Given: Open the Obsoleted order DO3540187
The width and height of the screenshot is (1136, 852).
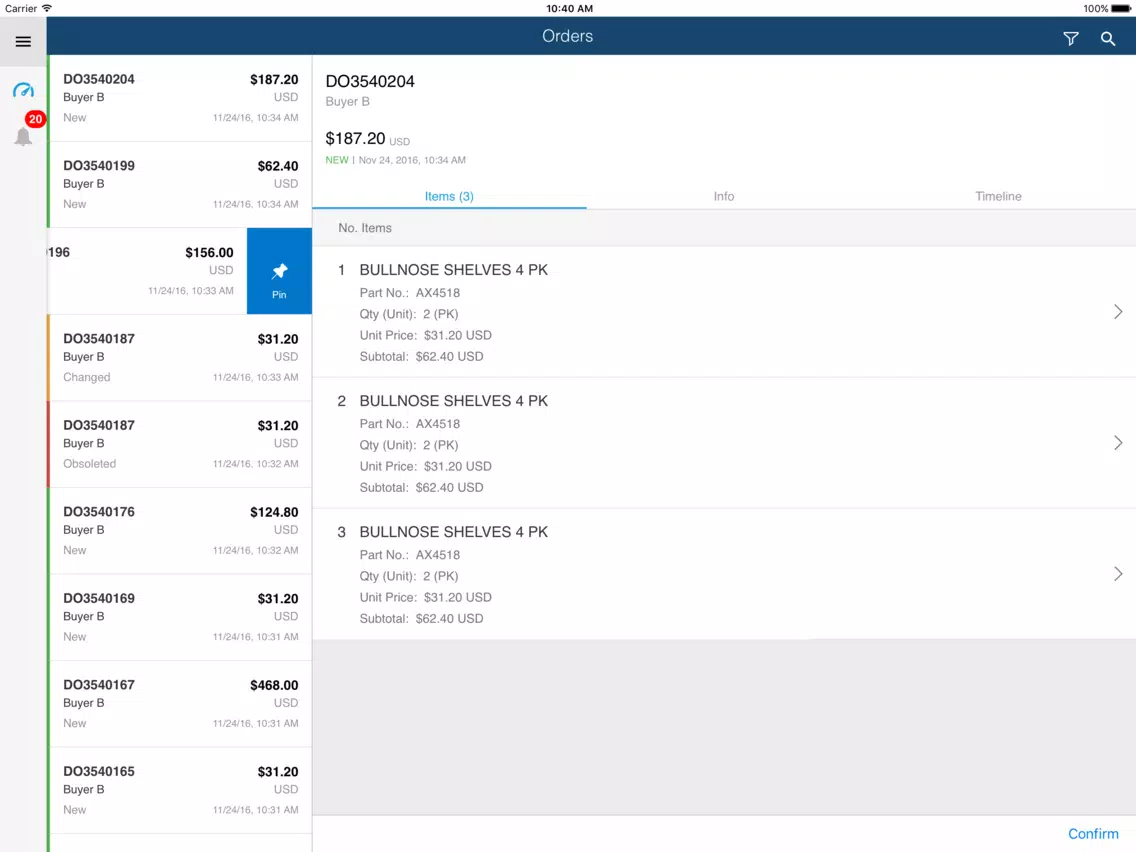Looking at the screenshot, I should point(180,444).
